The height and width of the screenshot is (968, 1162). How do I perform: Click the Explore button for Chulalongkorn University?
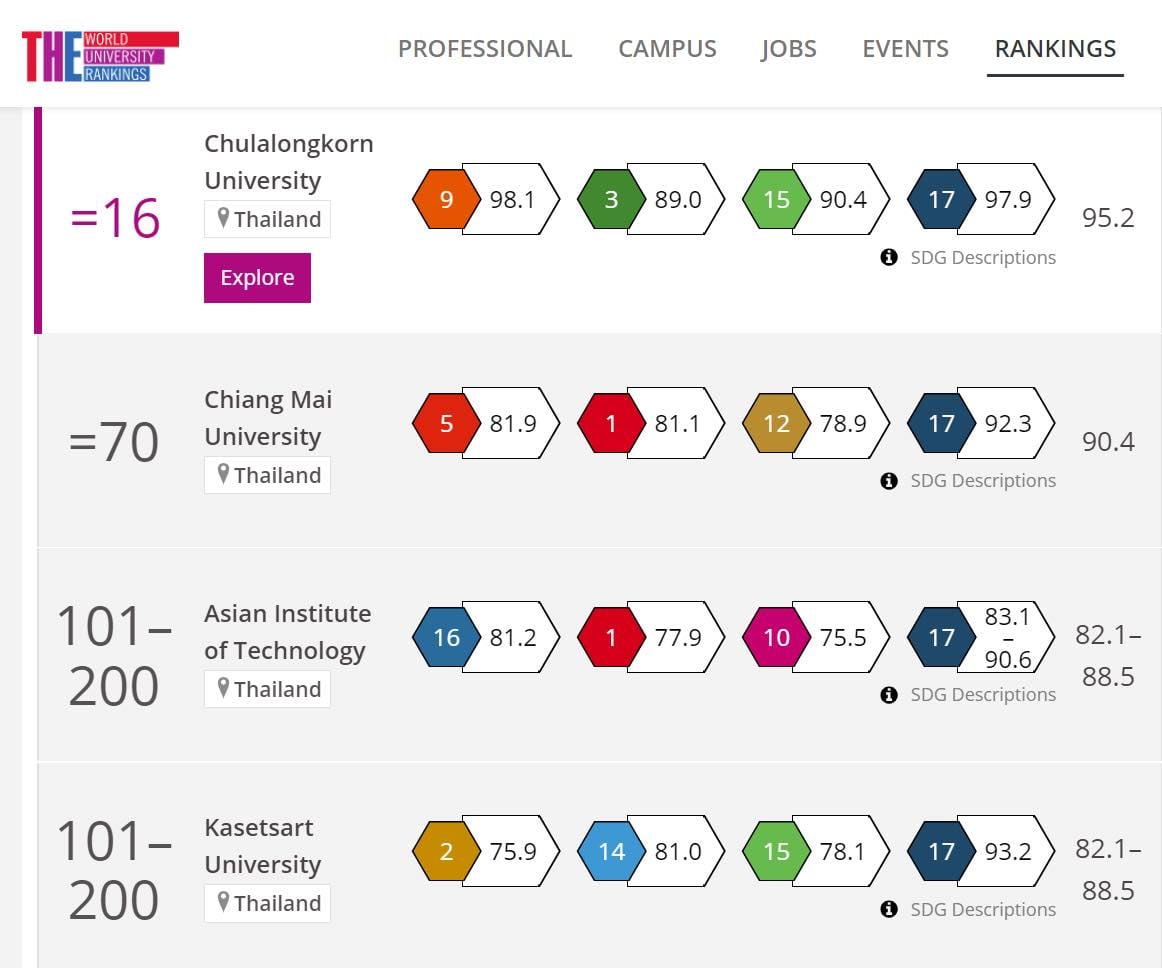click(x=257, y=278)
